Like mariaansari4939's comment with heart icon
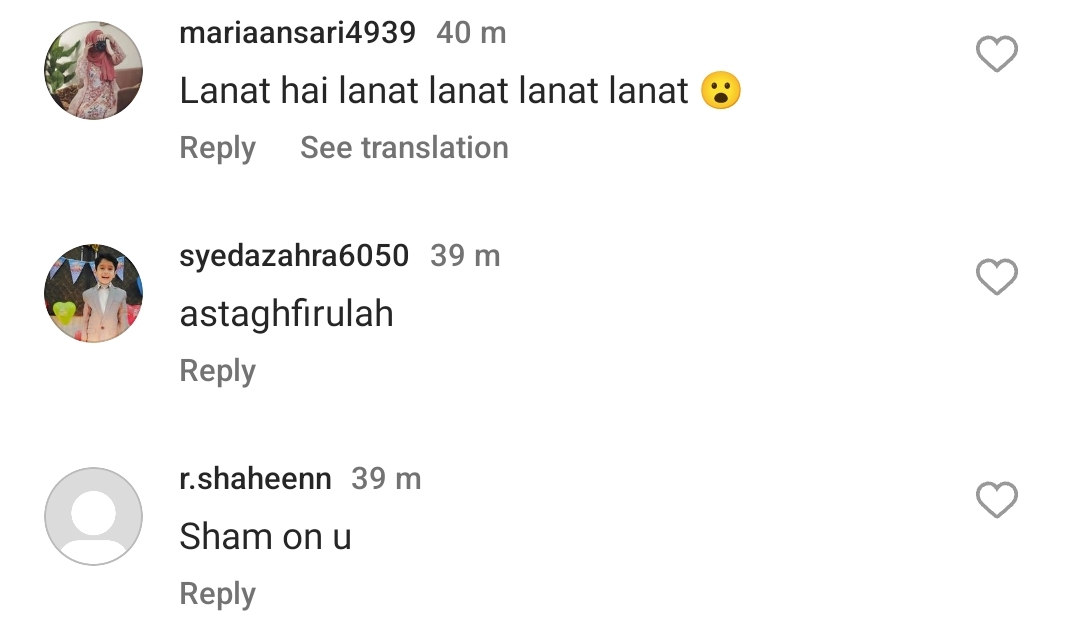The image size is (1080, 628). [996, 54]
